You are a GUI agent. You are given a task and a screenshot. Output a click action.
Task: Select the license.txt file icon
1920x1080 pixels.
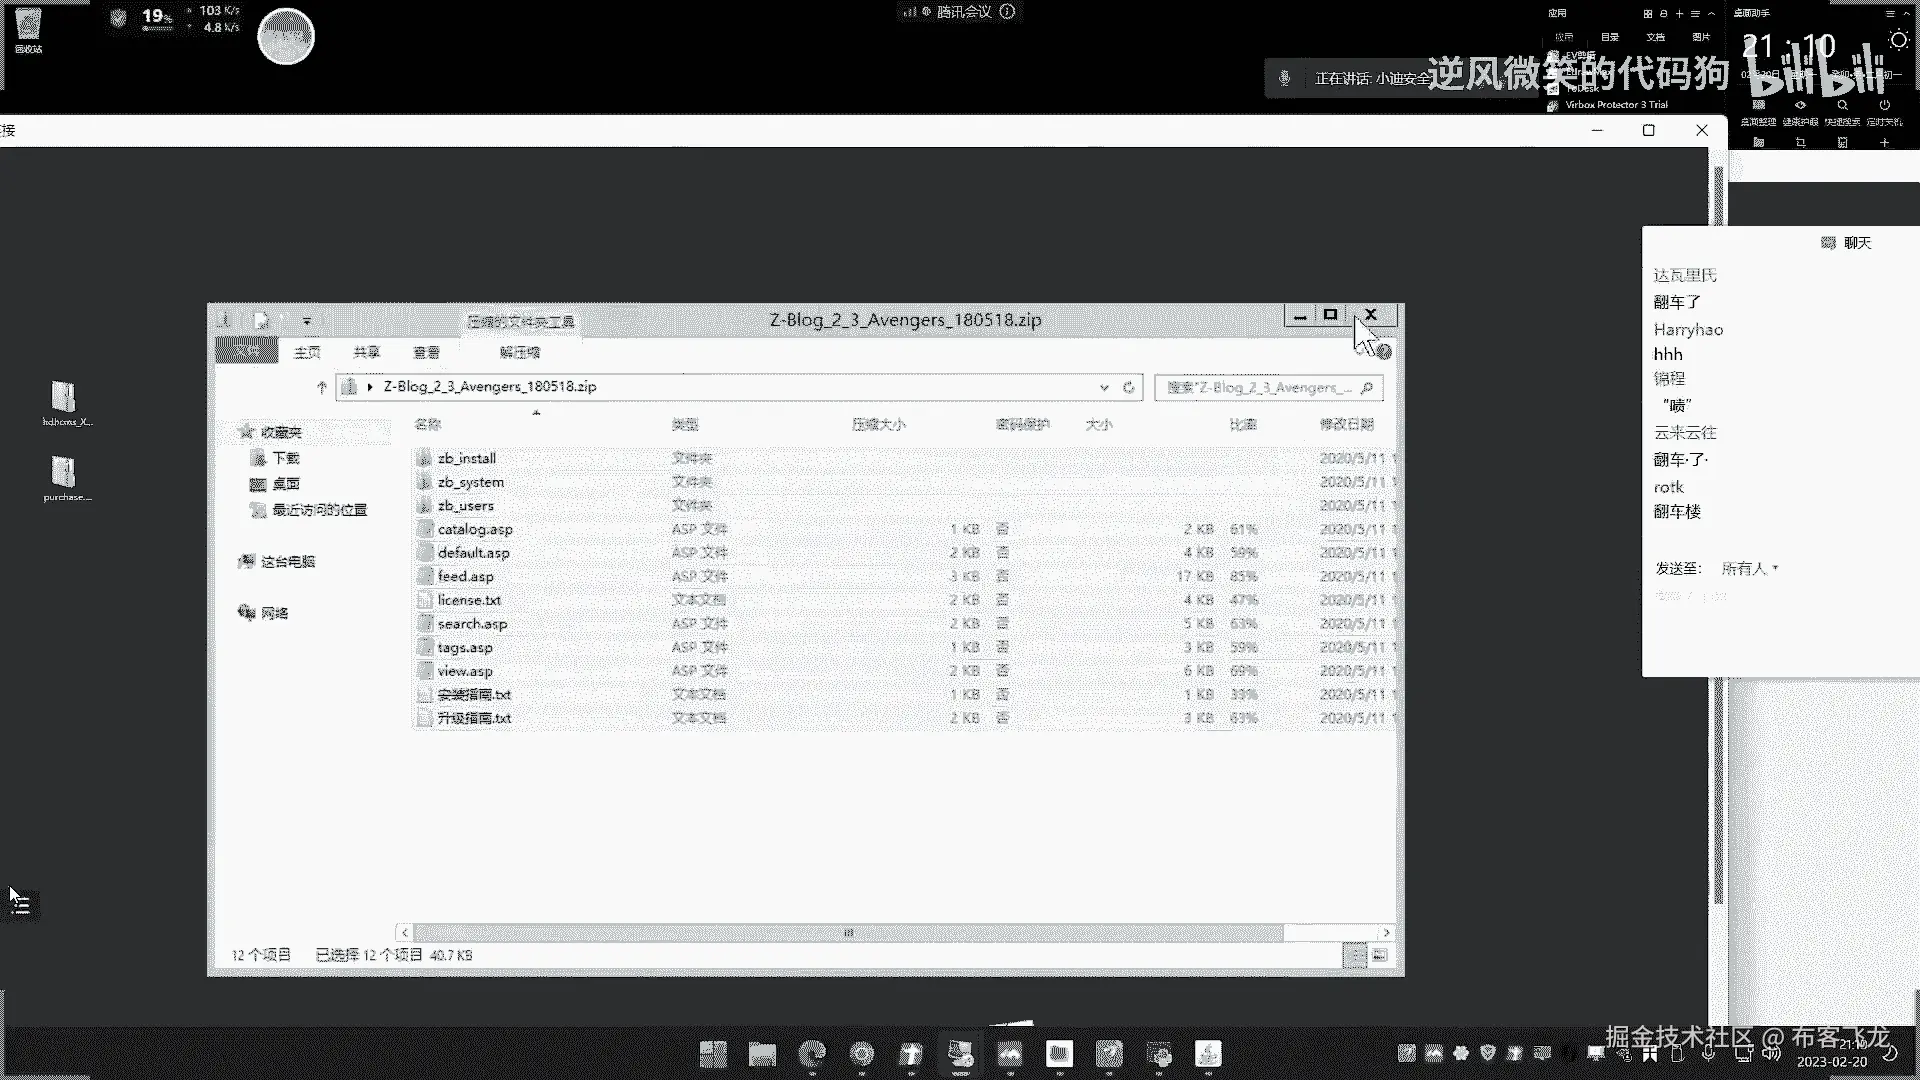click(424, 600)
